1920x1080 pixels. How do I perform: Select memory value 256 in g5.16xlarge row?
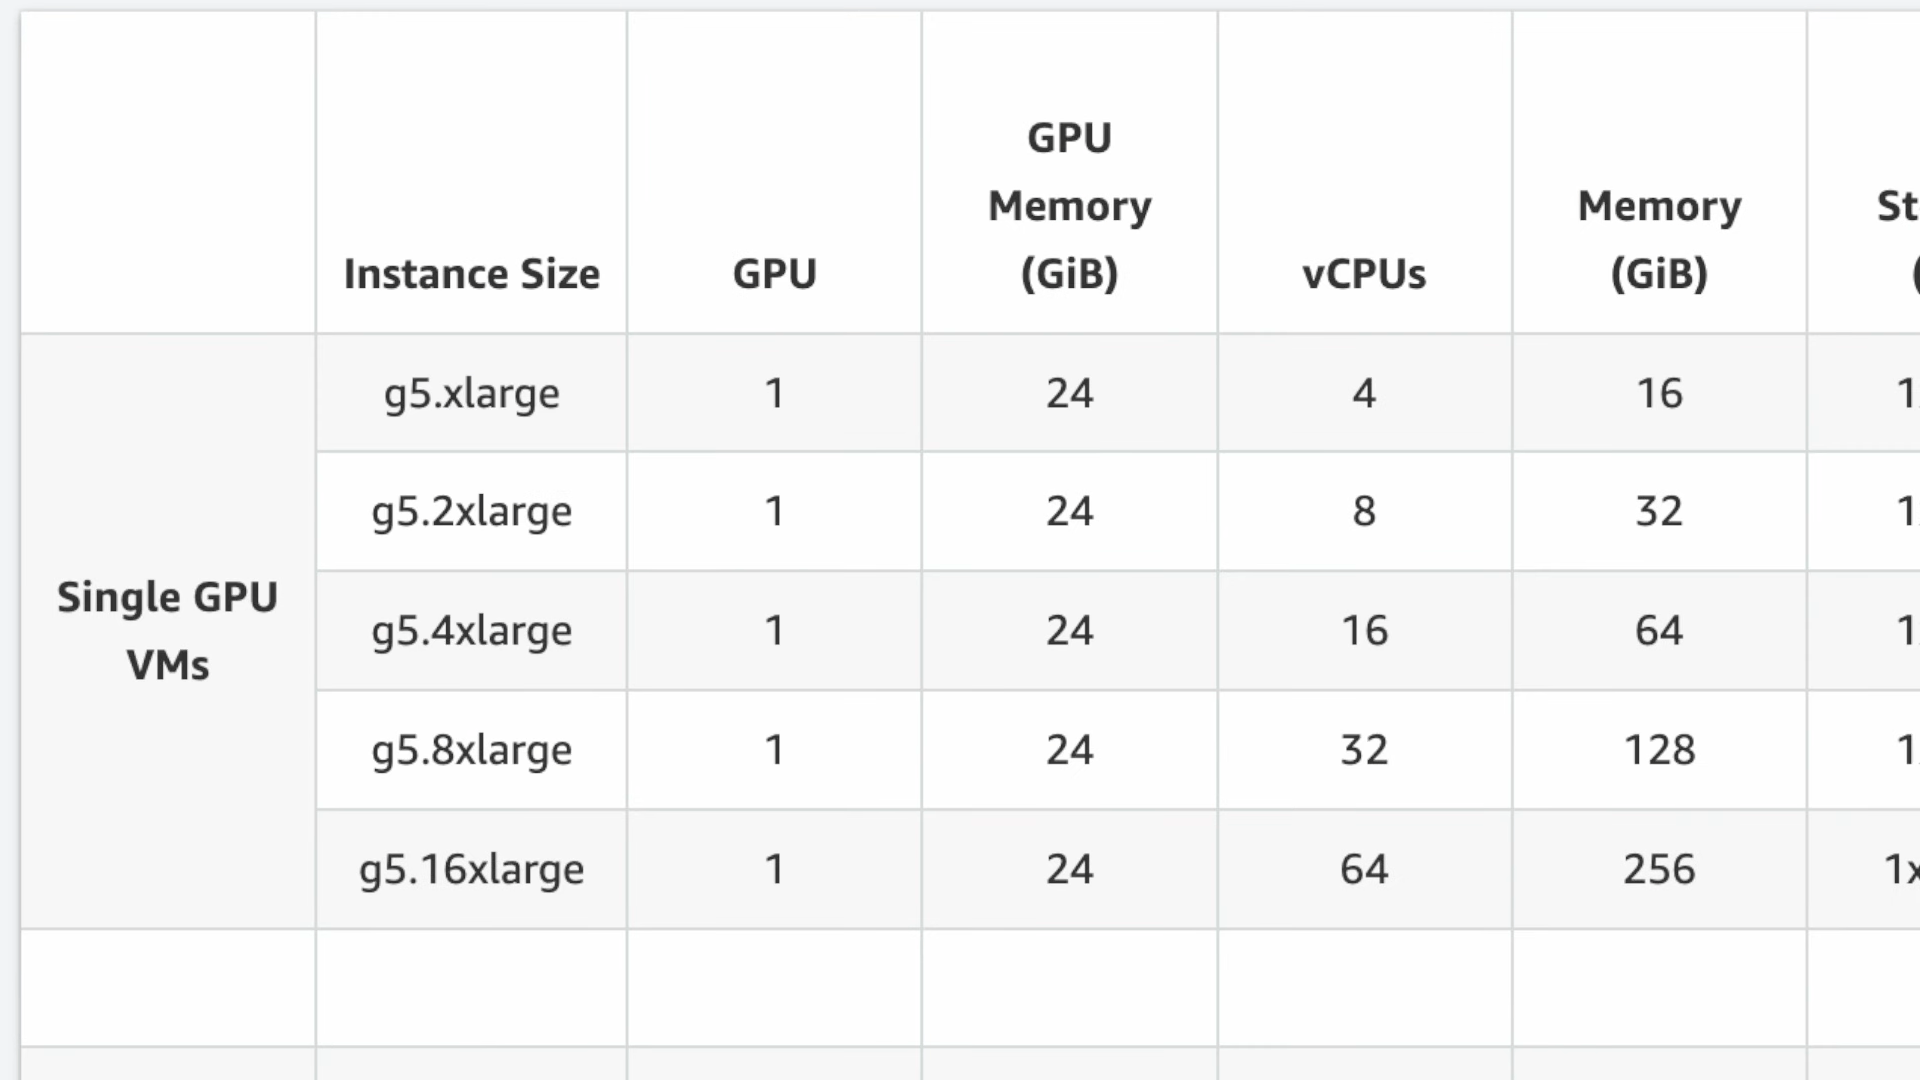coord(1659,869)
